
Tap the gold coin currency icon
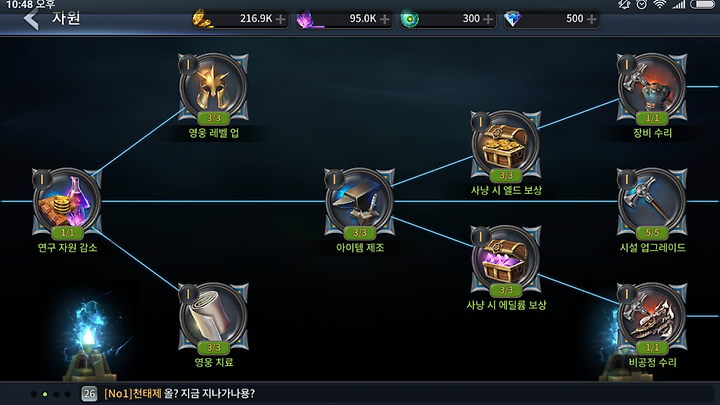202,19
